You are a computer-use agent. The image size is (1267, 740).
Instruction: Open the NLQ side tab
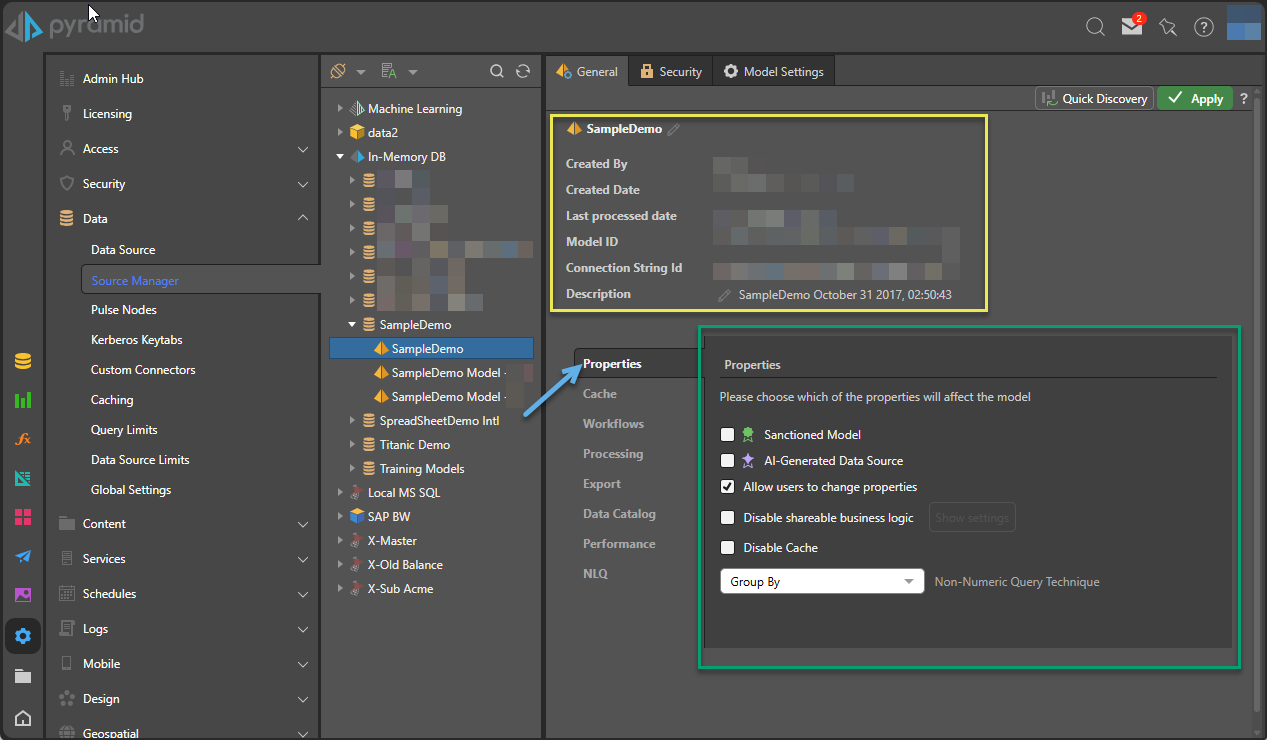click(595, 574)
